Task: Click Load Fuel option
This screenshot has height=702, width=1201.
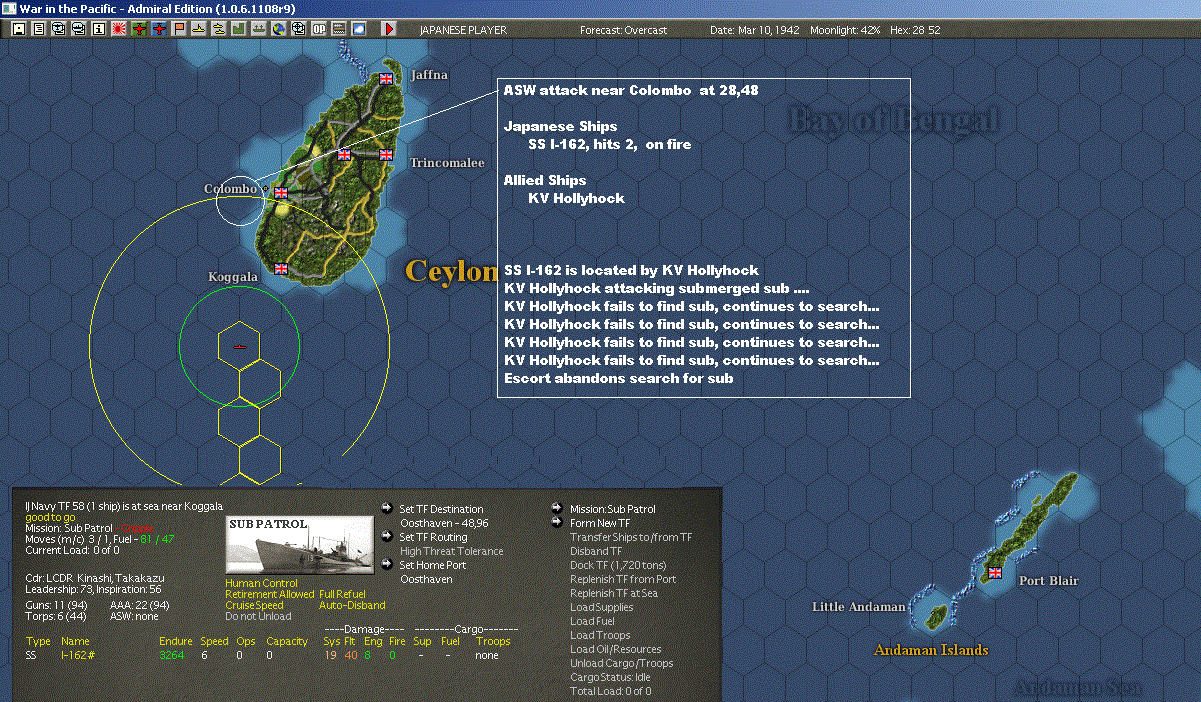Action: (591, 621)
